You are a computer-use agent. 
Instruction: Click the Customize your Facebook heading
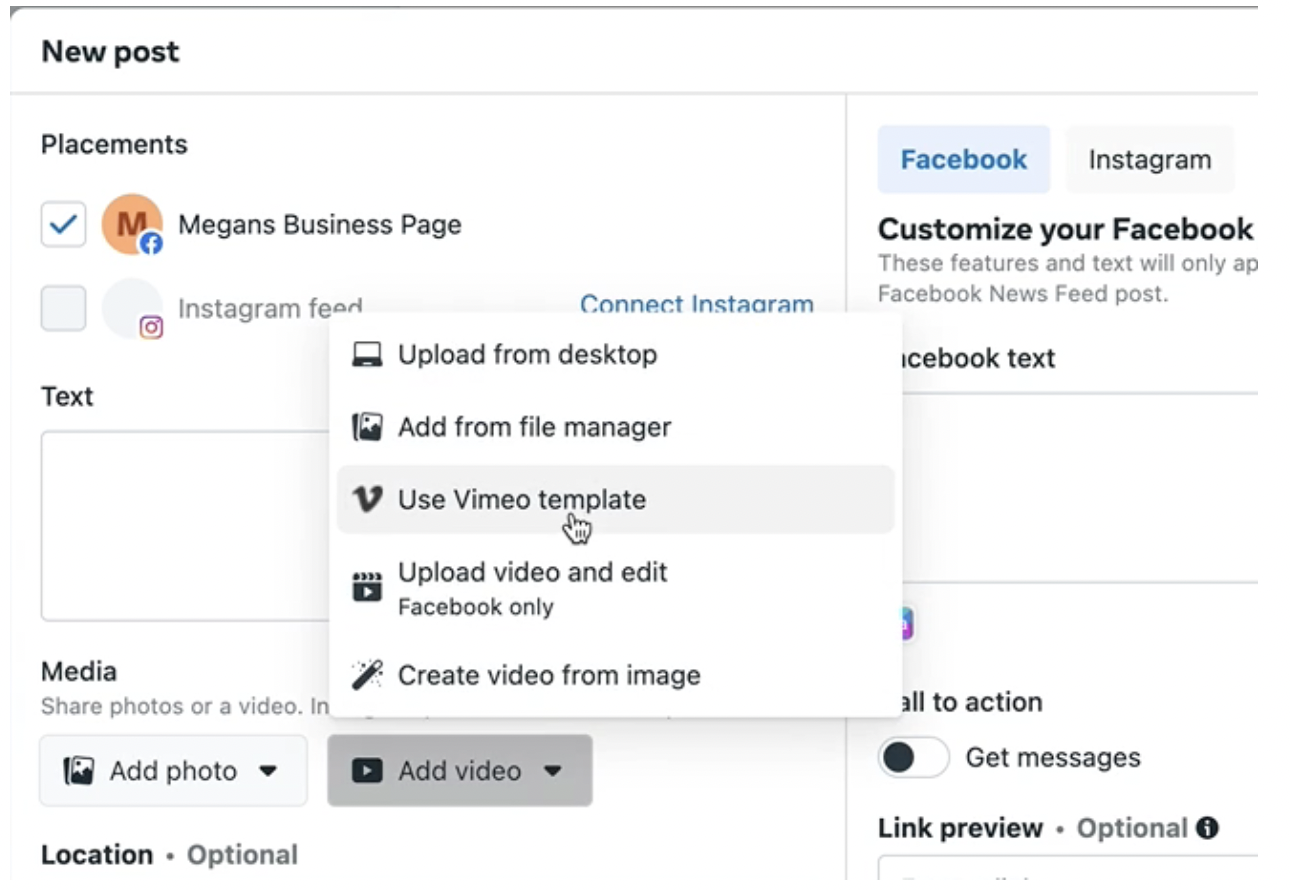(1066, 229)
